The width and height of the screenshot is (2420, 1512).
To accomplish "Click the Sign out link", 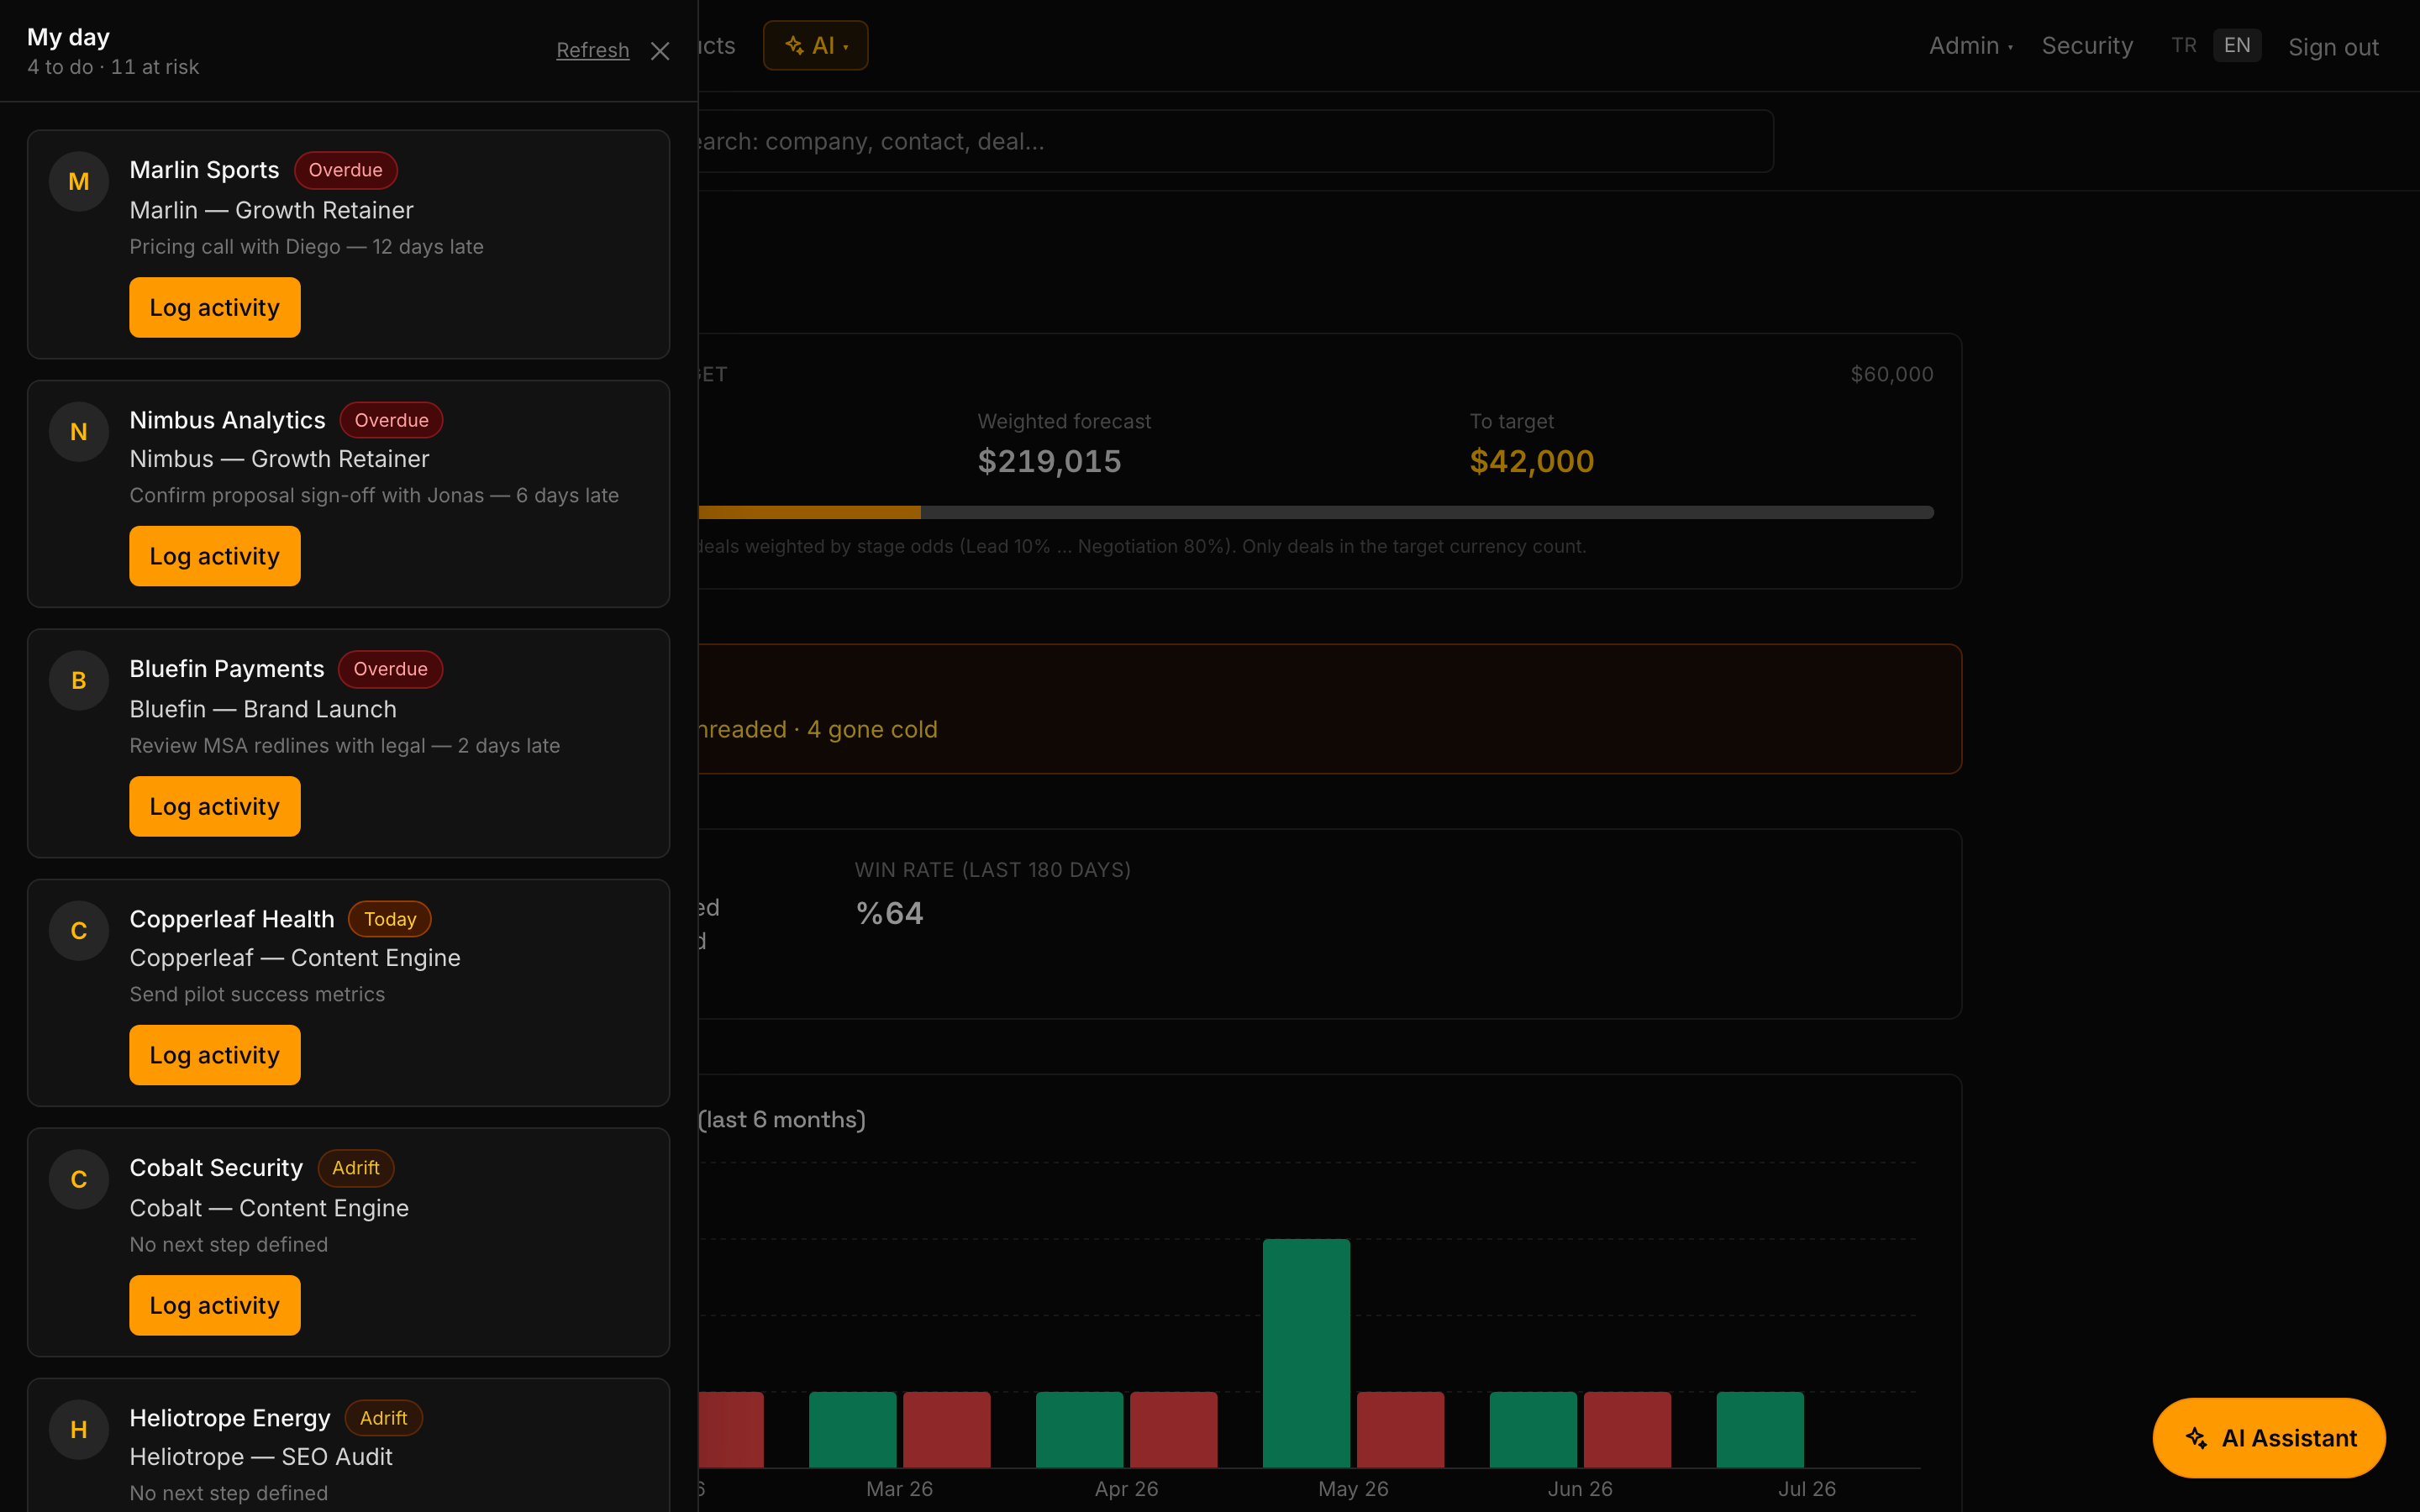I will tap(2333, 47).
